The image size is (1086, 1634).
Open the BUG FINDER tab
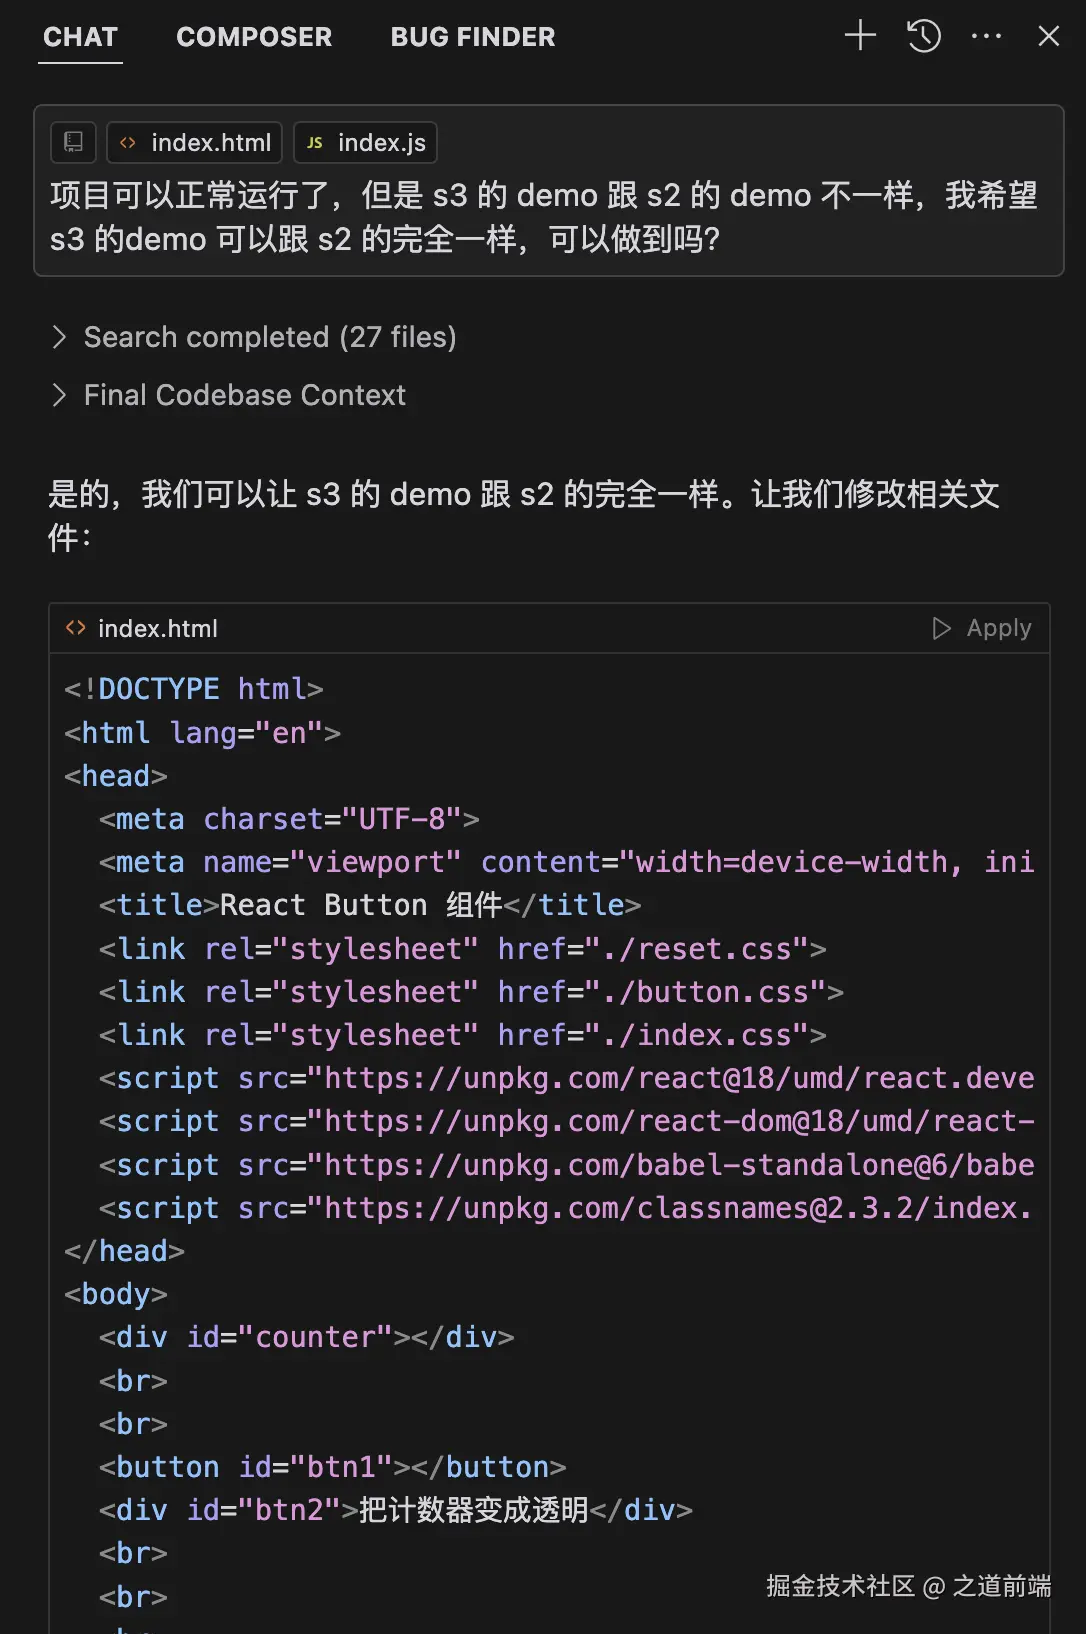pyautogui.click(x=473, y=38)
